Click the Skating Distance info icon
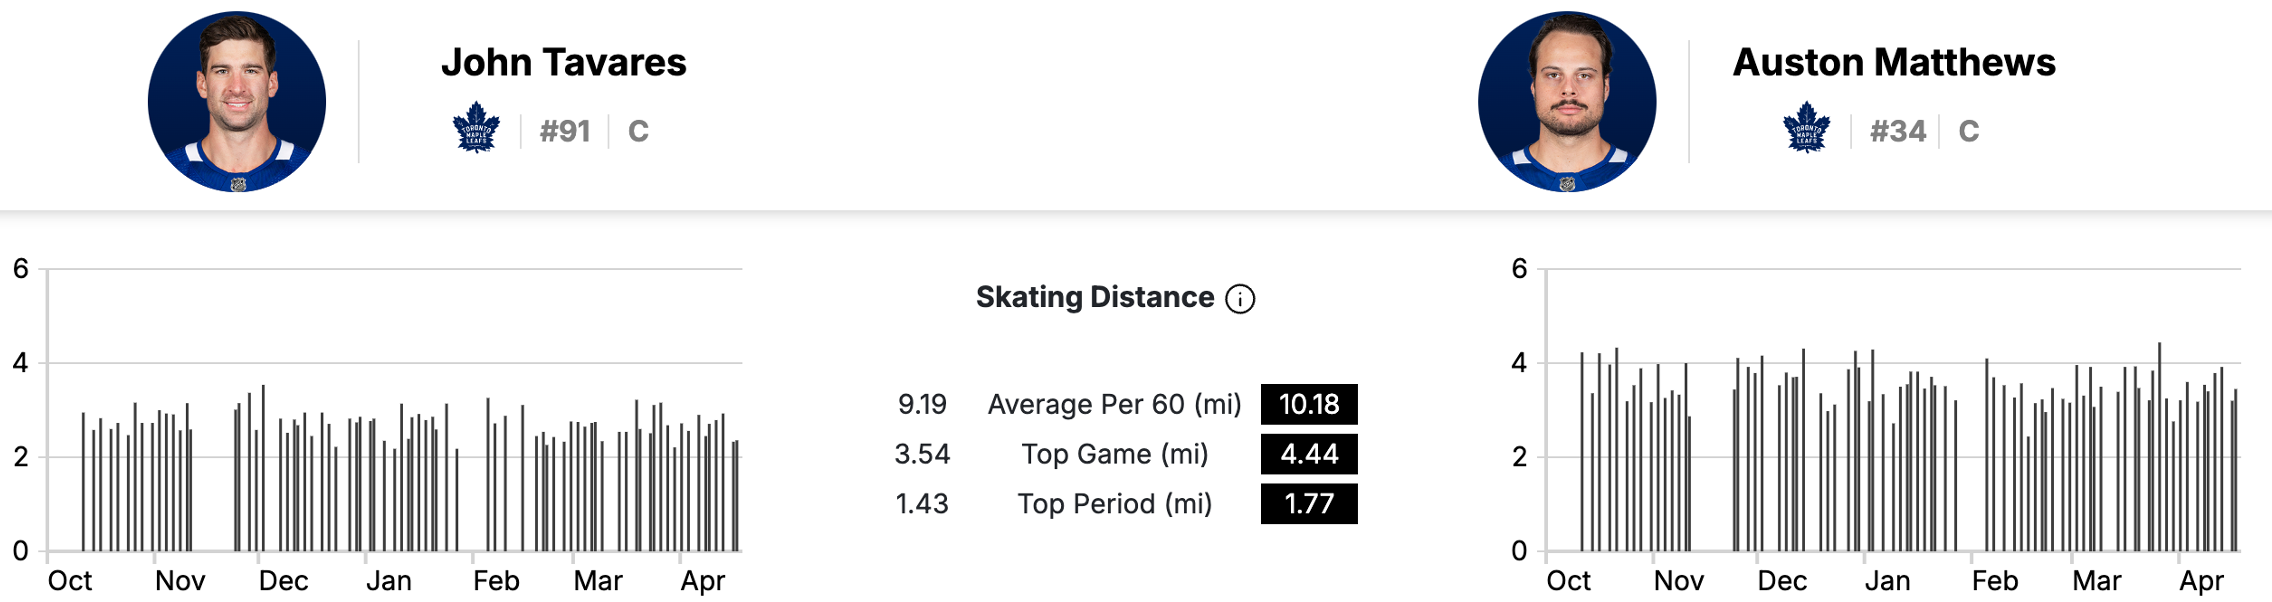 [1240, 299]
